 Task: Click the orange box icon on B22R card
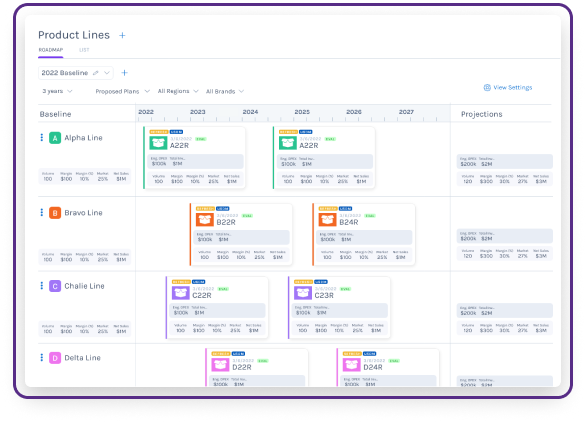205,219
